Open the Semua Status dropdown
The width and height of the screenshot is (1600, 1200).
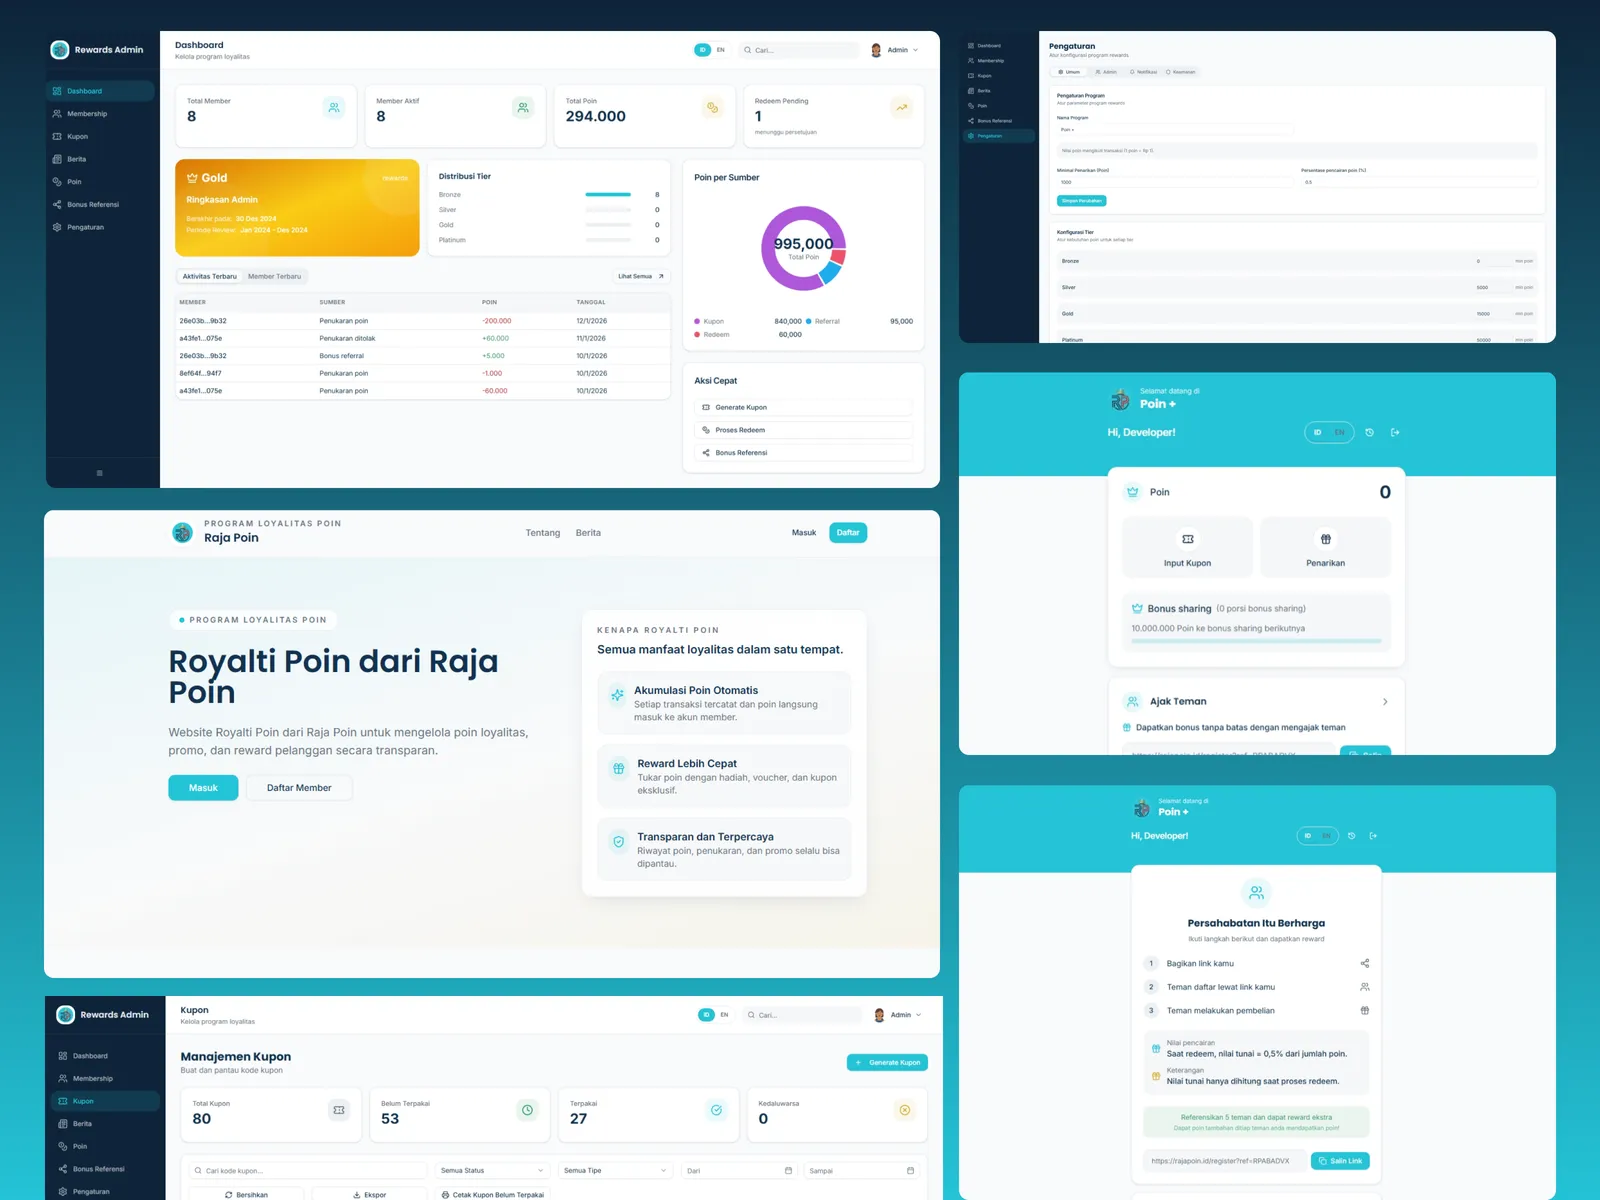[491, 1171]
